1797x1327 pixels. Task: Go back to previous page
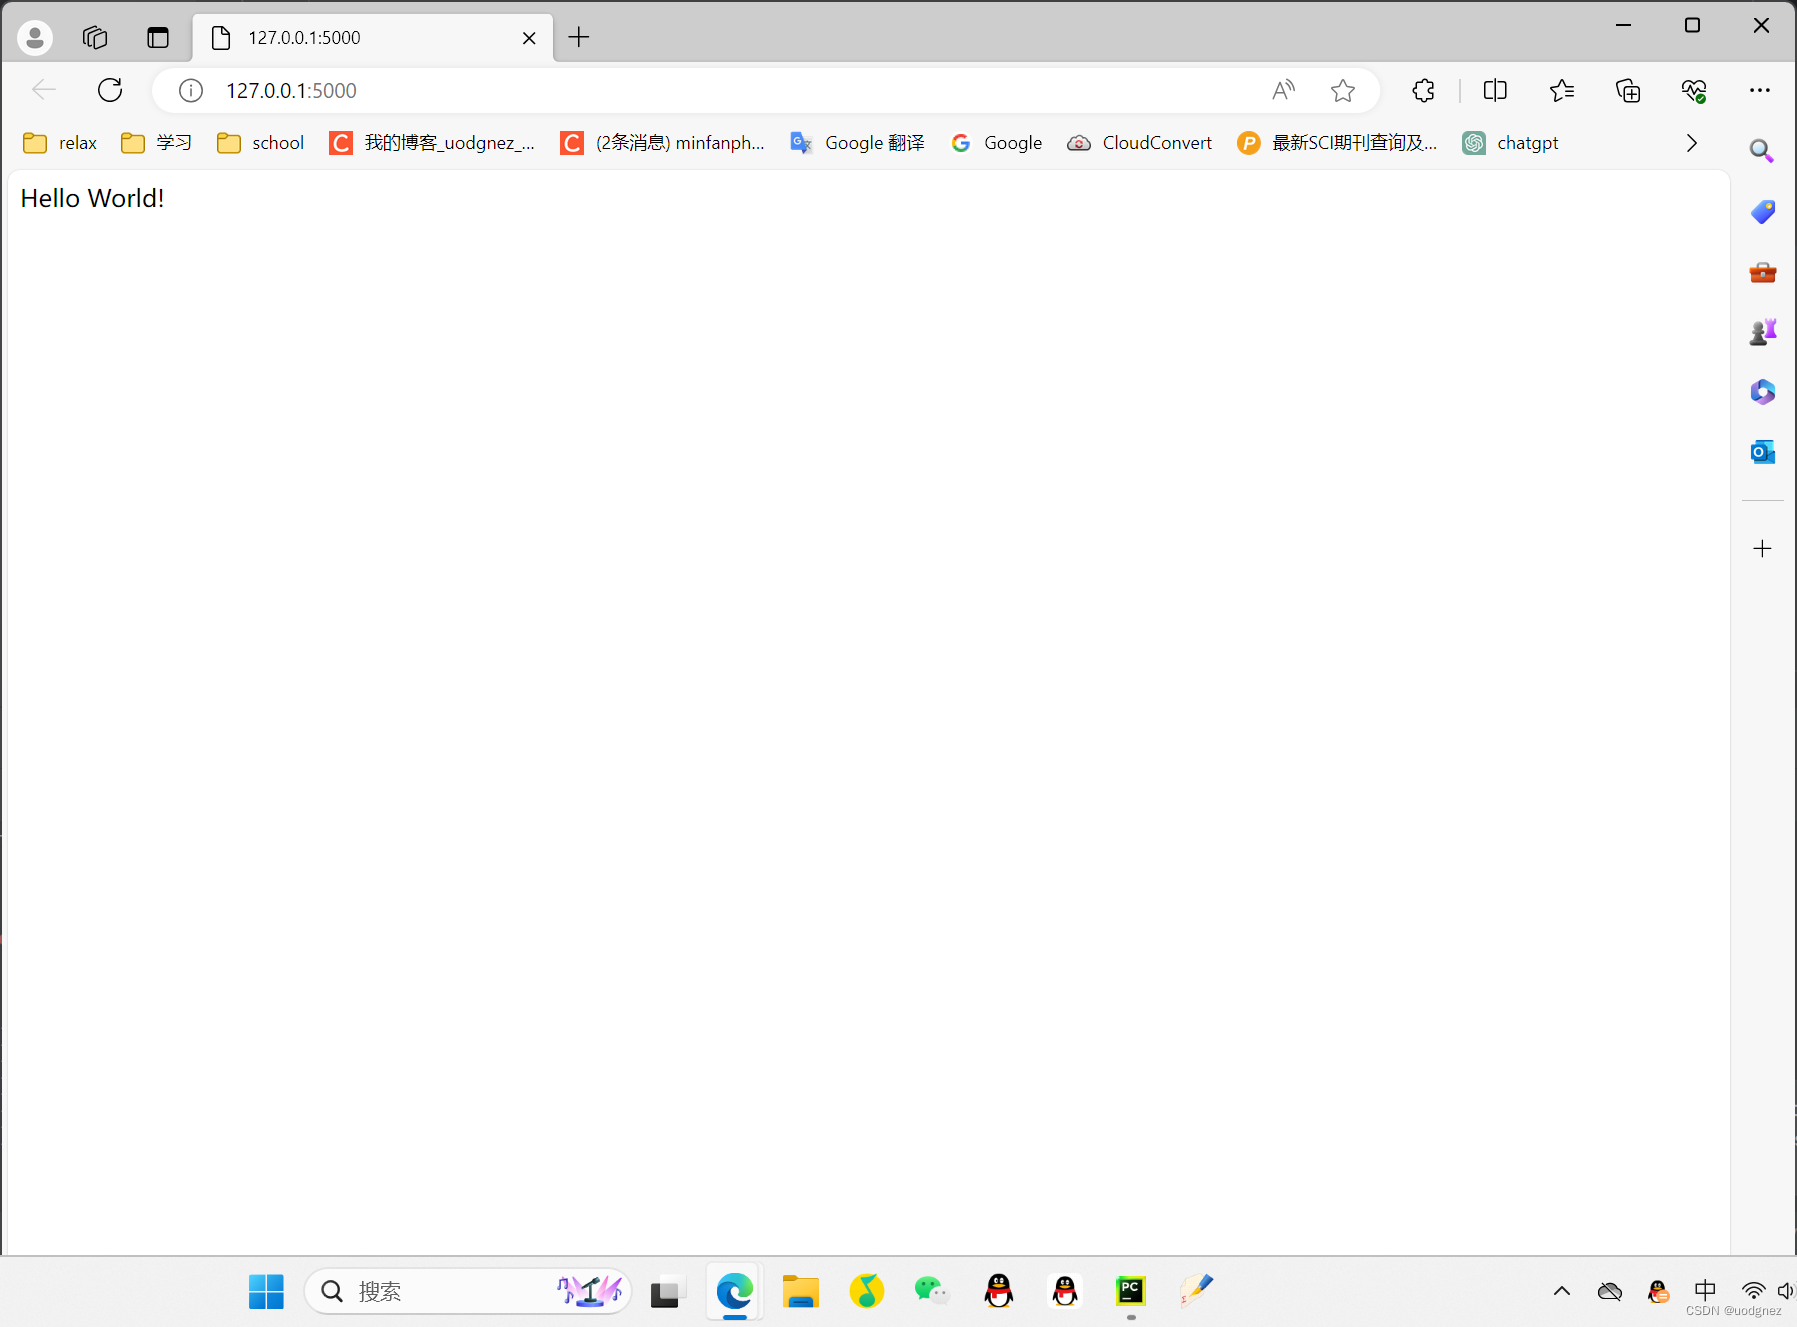44,90
